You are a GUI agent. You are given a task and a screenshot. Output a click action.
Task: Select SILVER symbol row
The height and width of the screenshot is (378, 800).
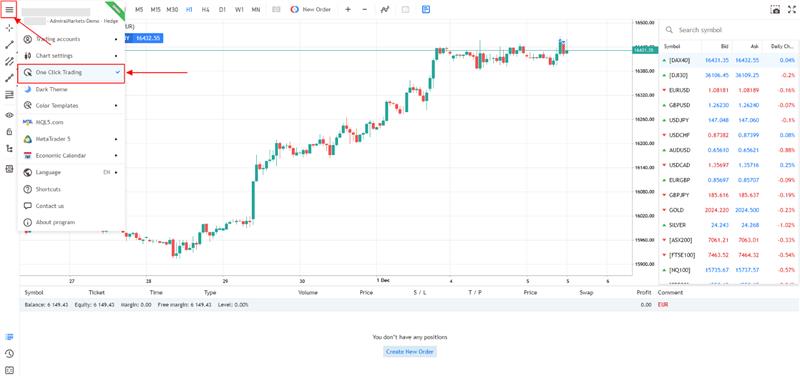[x=730, y=225]
